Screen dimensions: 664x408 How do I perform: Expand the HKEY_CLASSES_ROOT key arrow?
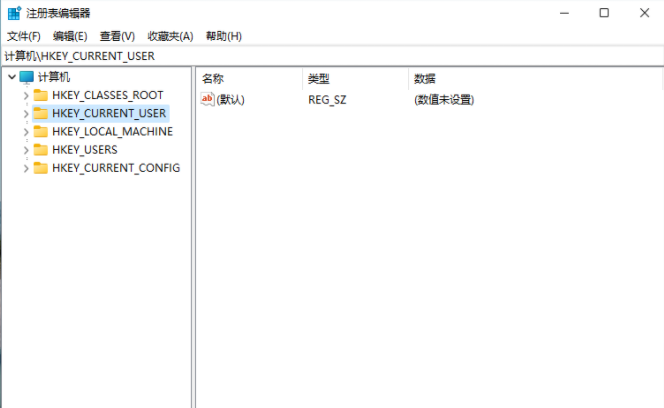[x=26, y=96]
